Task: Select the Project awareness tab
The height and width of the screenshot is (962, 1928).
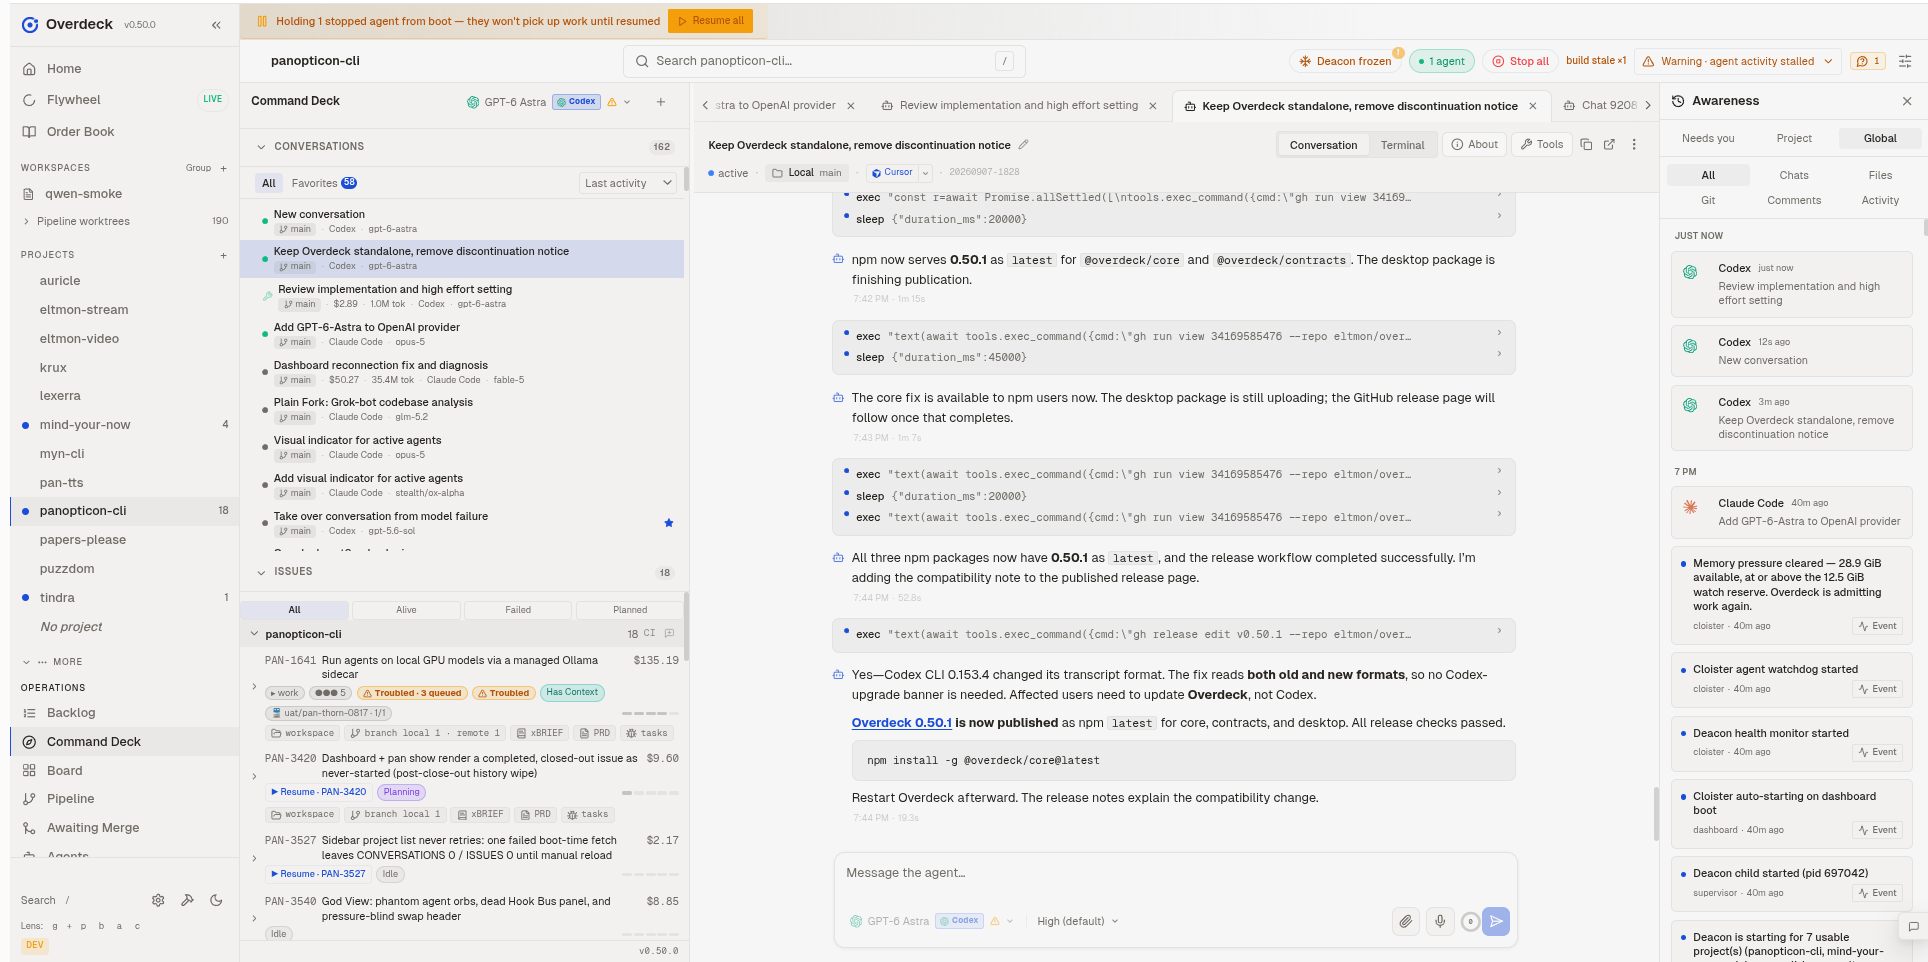Action: (x=1794, y=138)
